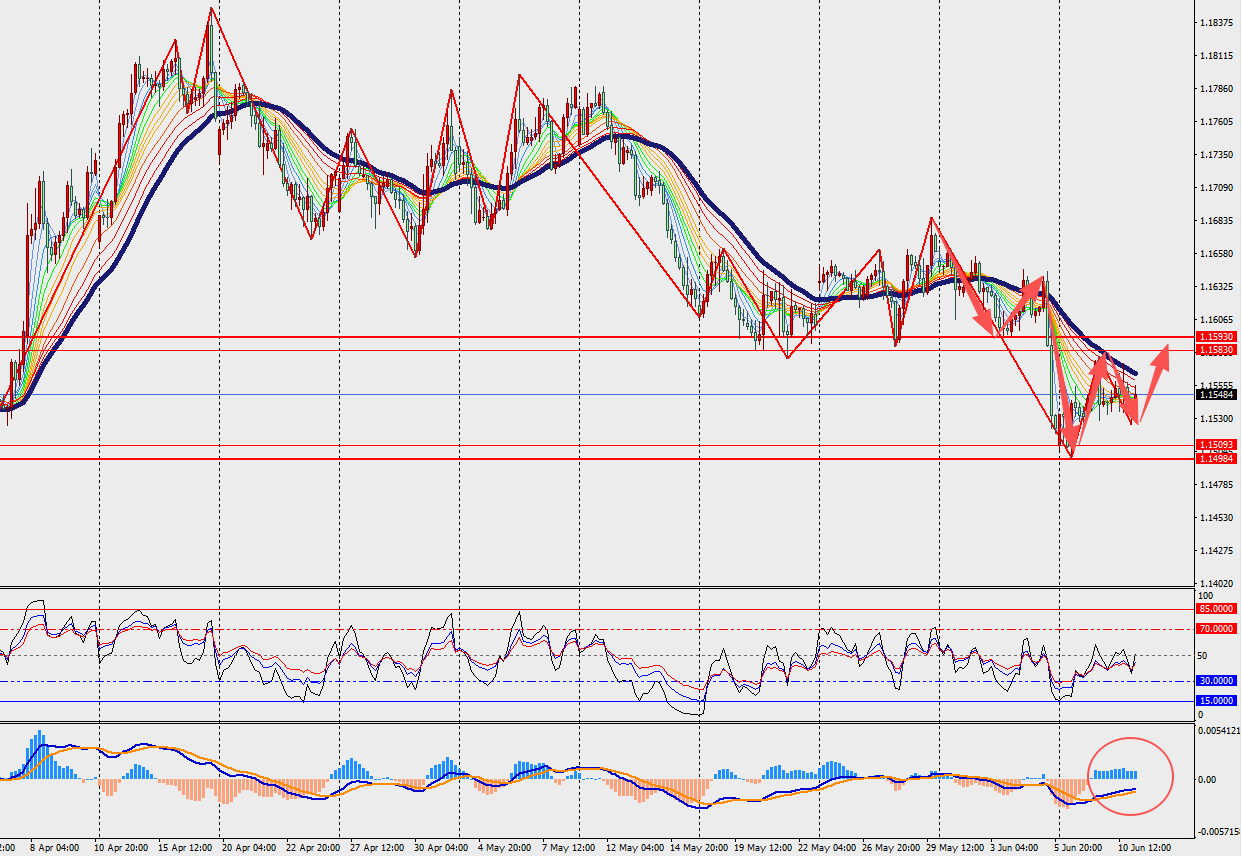The width and height of the screenshot is (1242, 856).
Task: Select the 15.0000 oversold level label
Action: click(1217, 701)
